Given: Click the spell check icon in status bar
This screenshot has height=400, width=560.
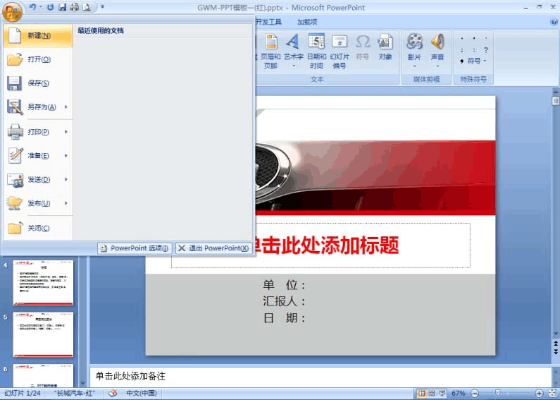Looking at the screenshot, I should click(x=113, y=393).
